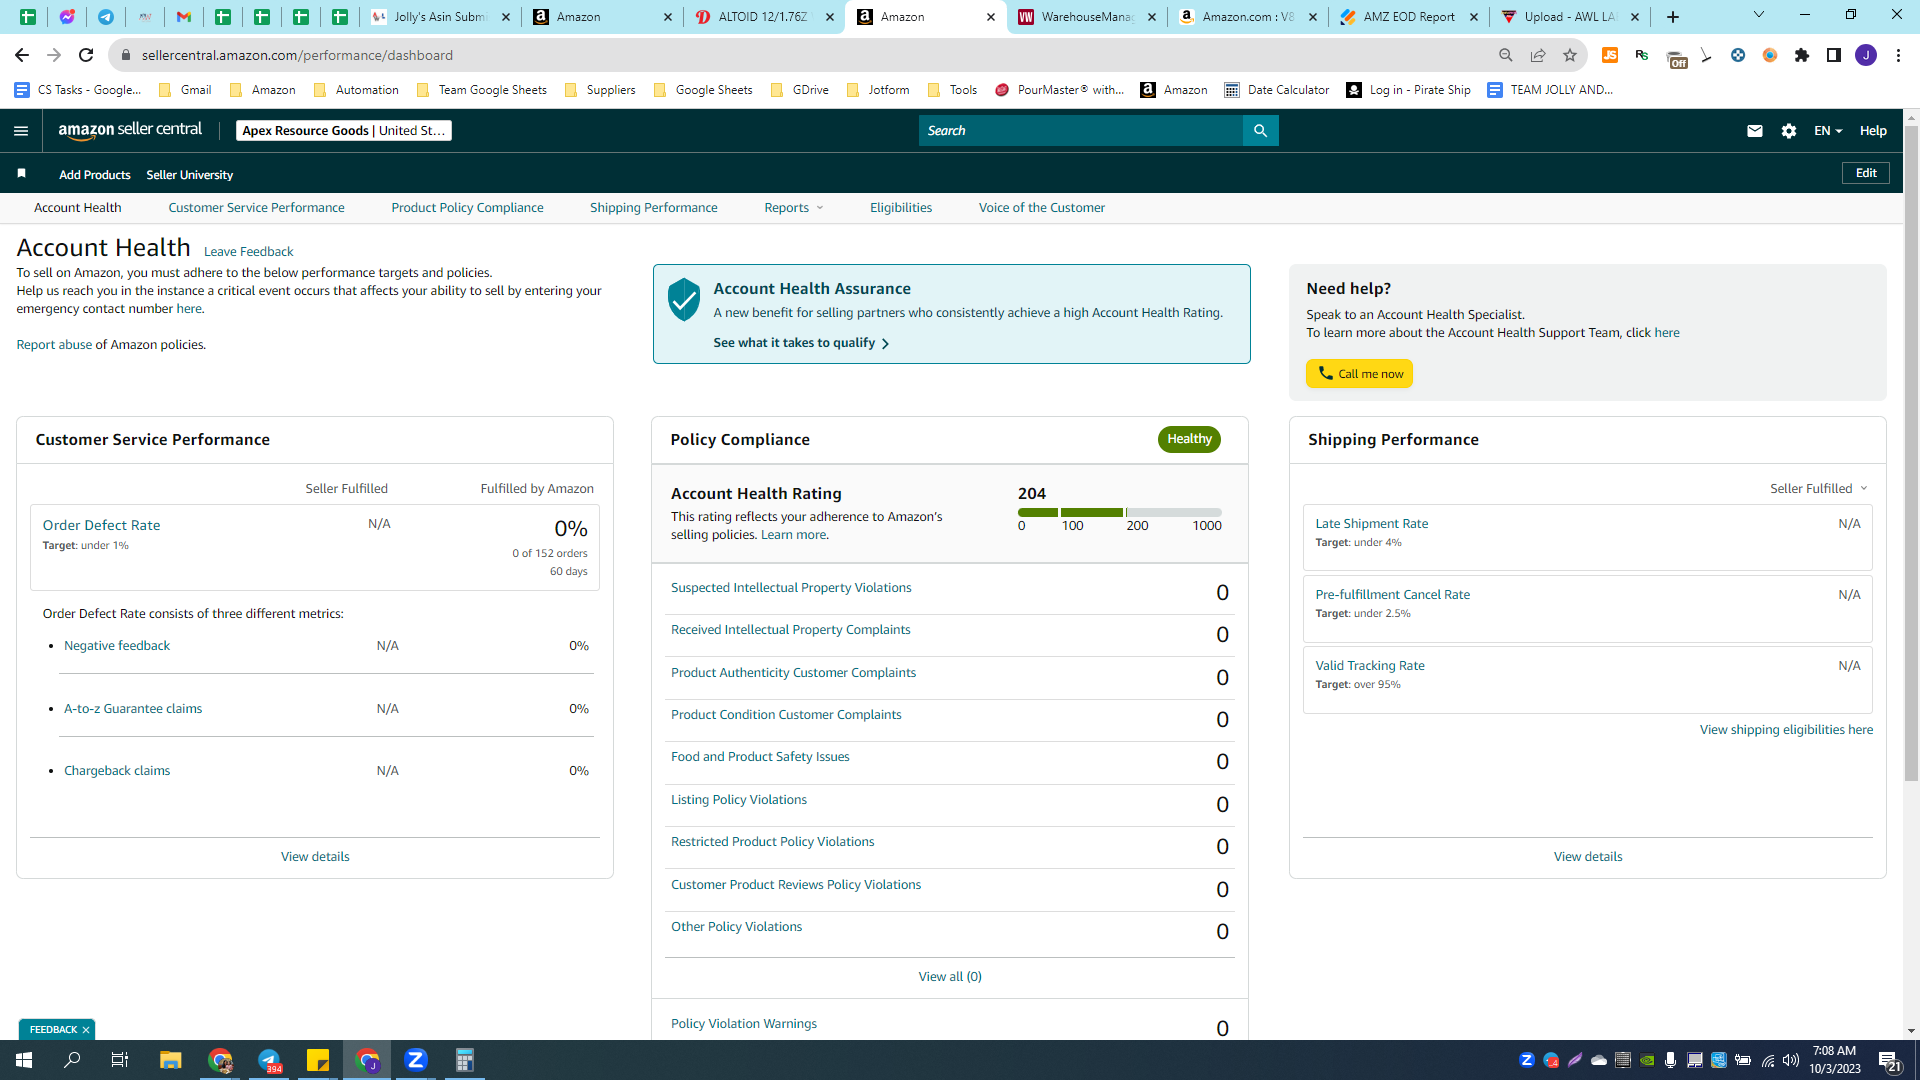This screenshot has width=1920, height=1080.
Task: Click the Amazon Seller Central logo
Action: (x=130, y=130)
